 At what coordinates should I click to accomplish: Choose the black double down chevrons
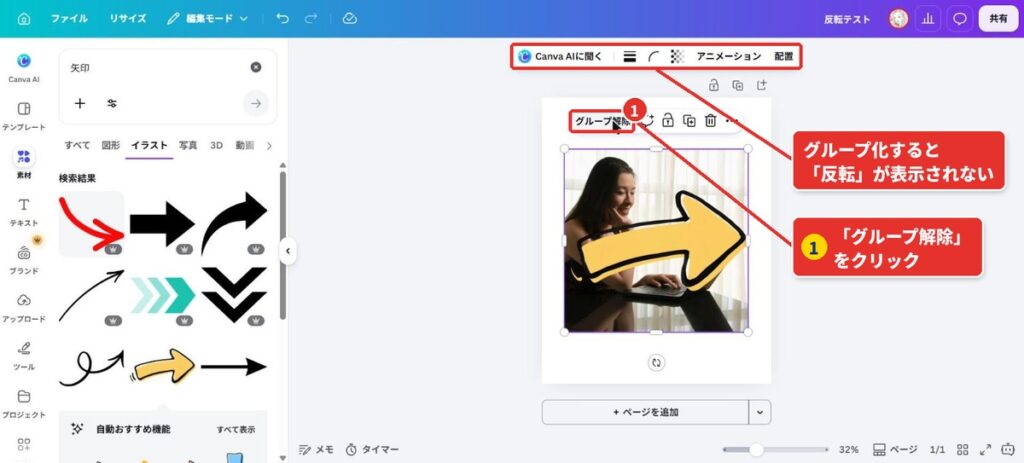point(234,296)
